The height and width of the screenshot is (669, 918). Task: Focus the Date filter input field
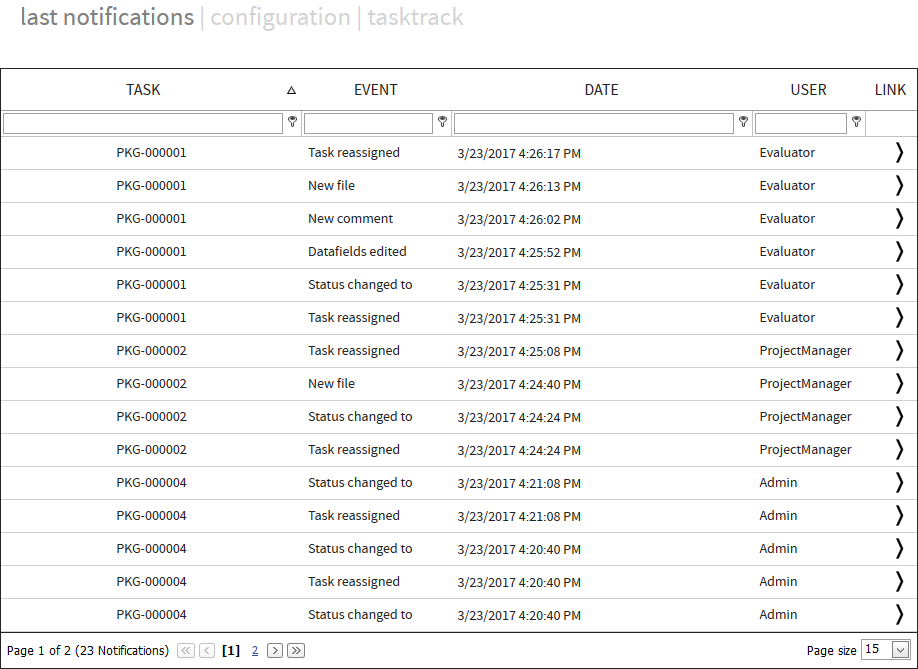tap(593, 123)
